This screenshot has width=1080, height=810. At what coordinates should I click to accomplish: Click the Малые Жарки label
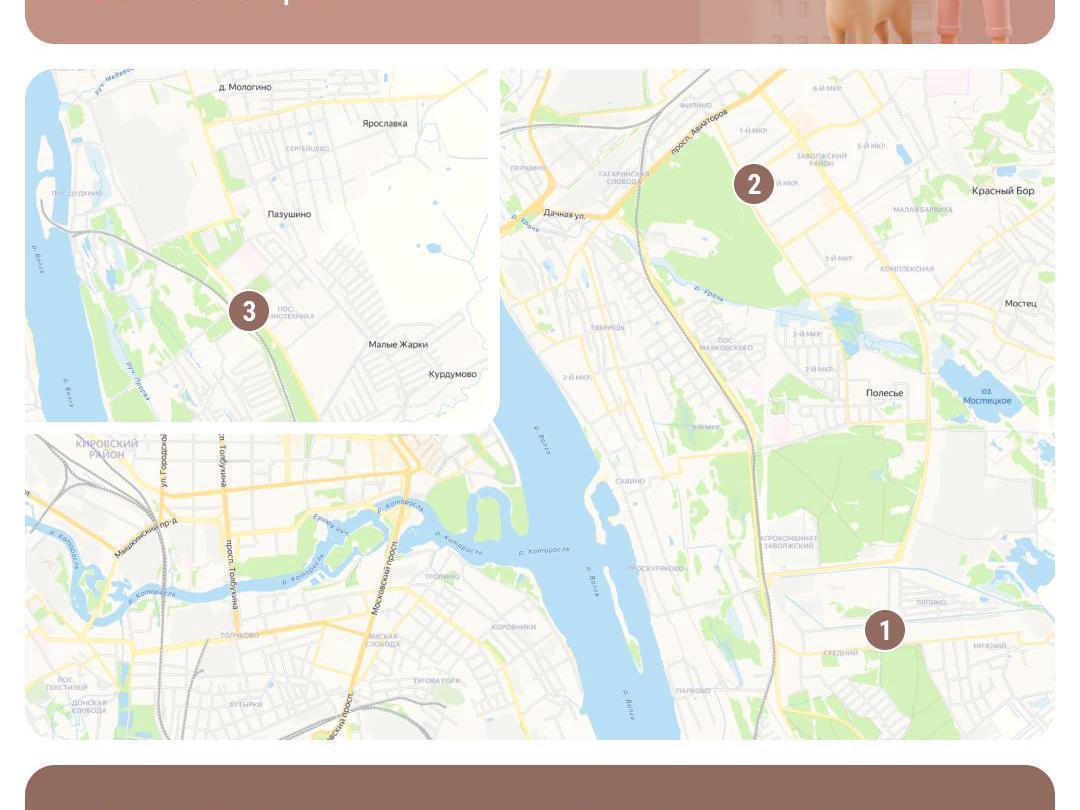(398, 344)
